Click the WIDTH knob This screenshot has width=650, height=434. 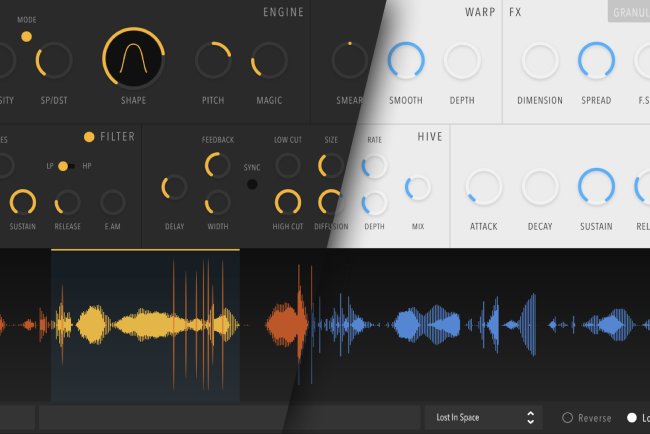pyautogui.click(x=218, y=203)
